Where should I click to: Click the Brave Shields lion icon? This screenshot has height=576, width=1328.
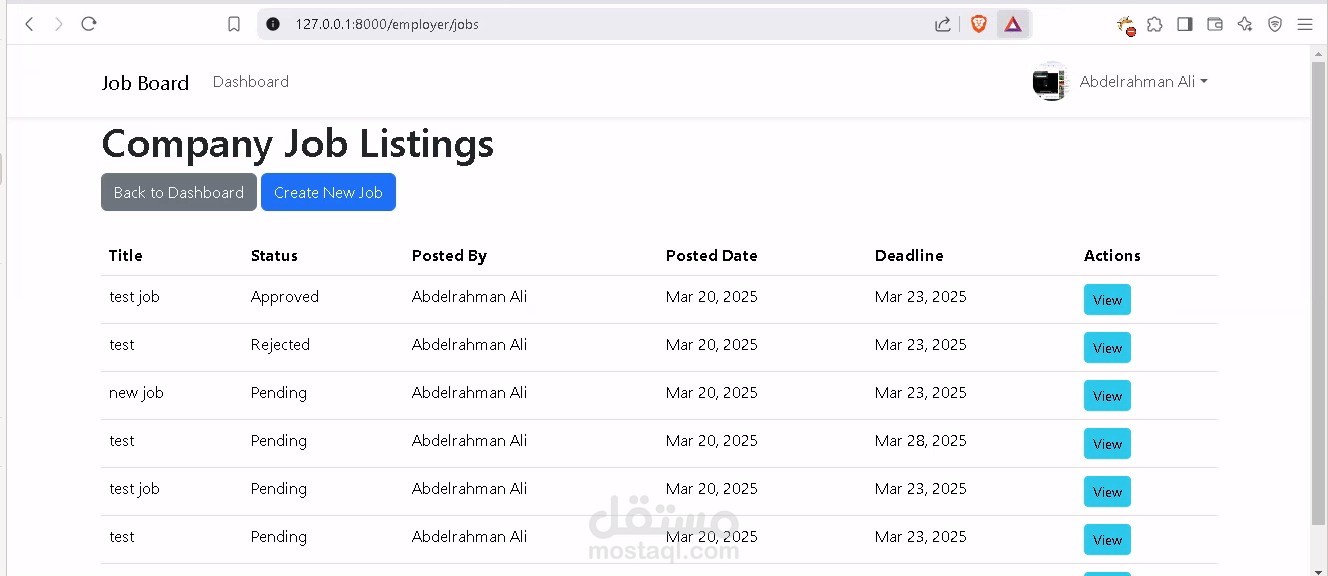click(x=978, y=24)
